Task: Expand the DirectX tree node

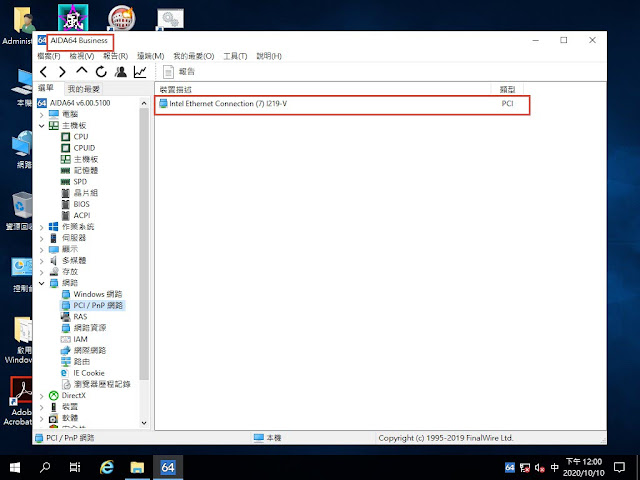Action: pyautogui.click(x=41, y=396)
